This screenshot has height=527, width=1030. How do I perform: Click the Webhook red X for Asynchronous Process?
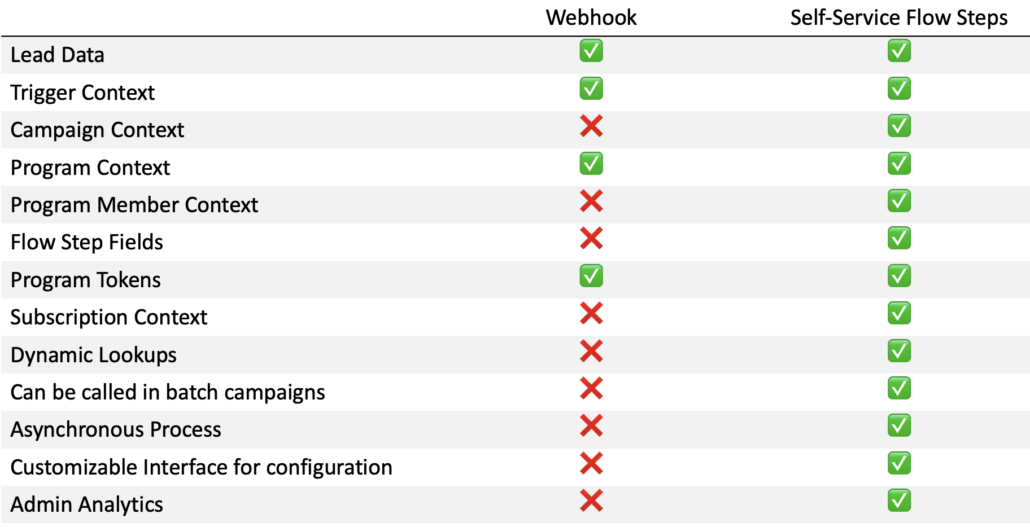click(591, 426)
